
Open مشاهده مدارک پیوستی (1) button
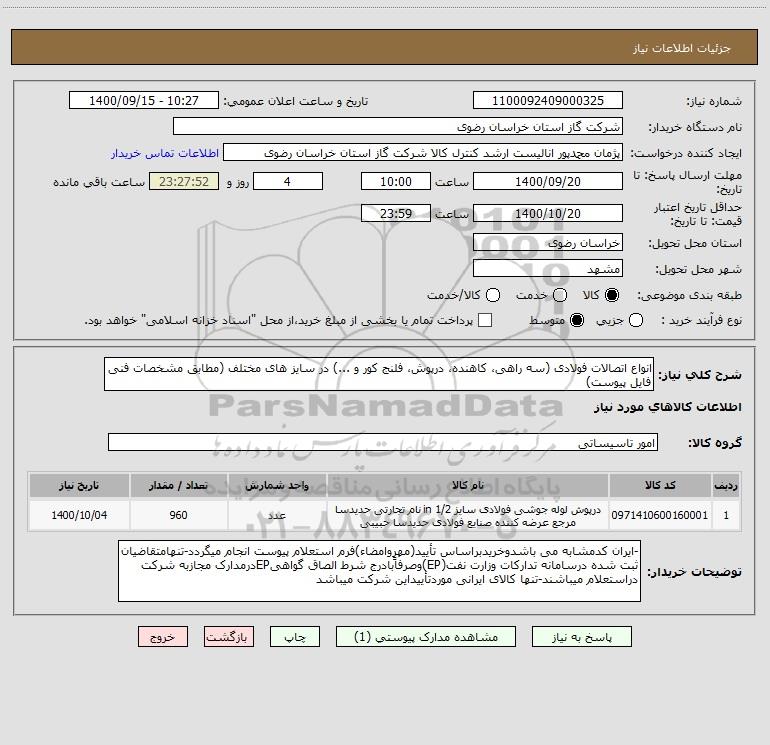click(x=426, y=637)
